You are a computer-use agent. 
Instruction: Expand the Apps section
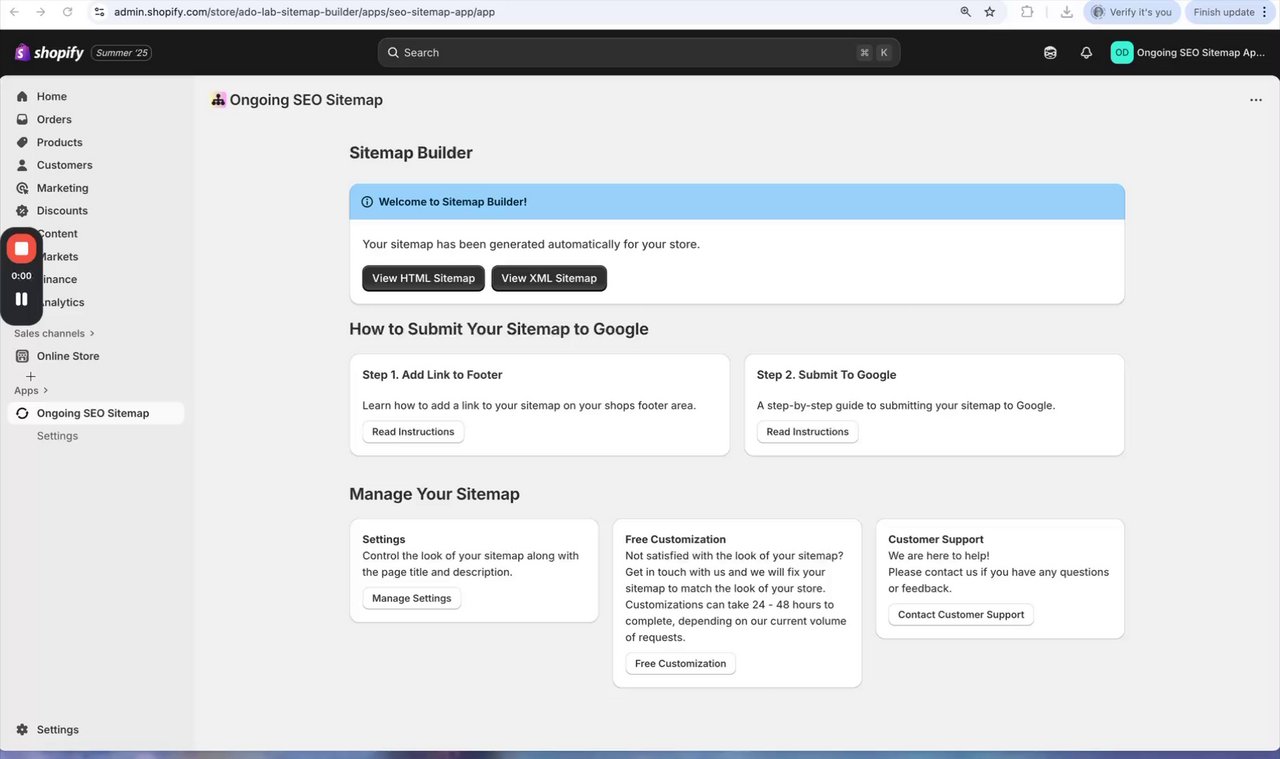tap(31, 390)
